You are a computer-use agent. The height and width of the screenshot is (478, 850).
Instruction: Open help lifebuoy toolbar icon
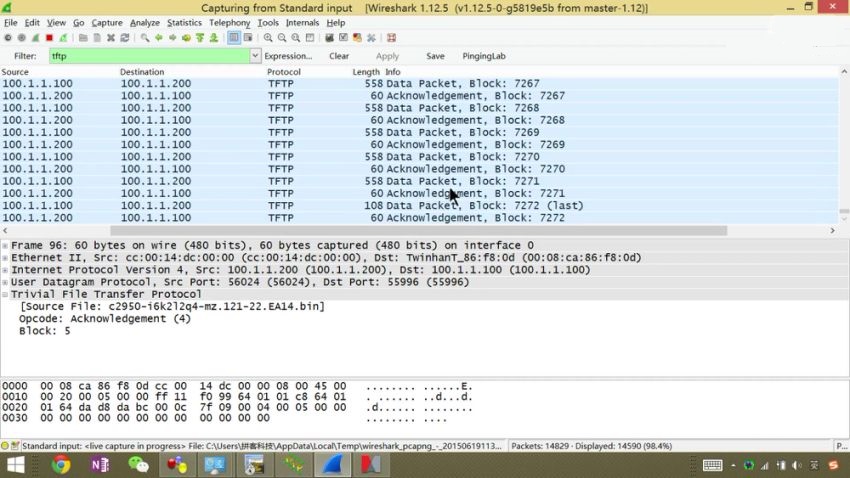click(391, 38)
